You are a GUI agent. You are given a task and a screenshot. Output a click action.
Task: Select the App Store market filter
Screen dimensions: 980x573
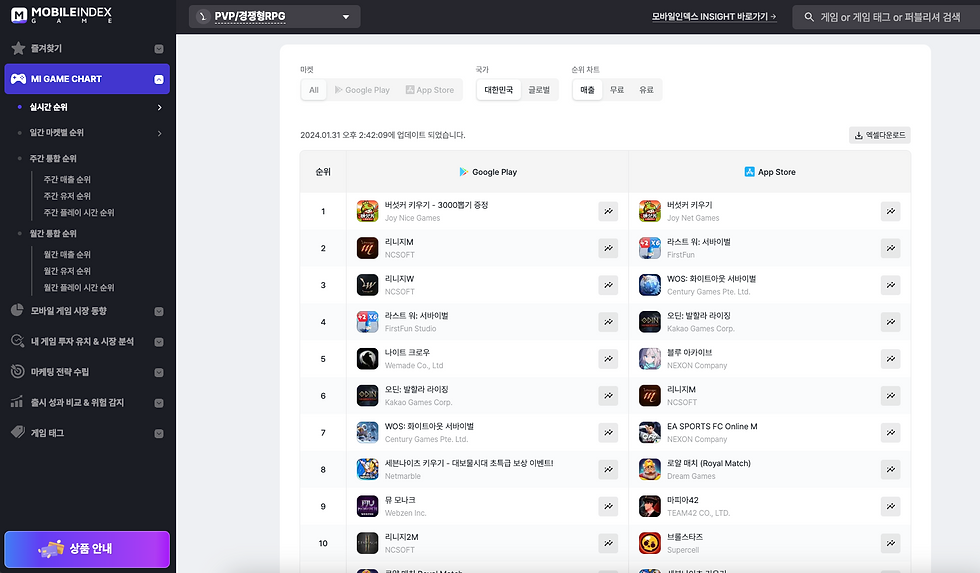click(x=430, y=90)
